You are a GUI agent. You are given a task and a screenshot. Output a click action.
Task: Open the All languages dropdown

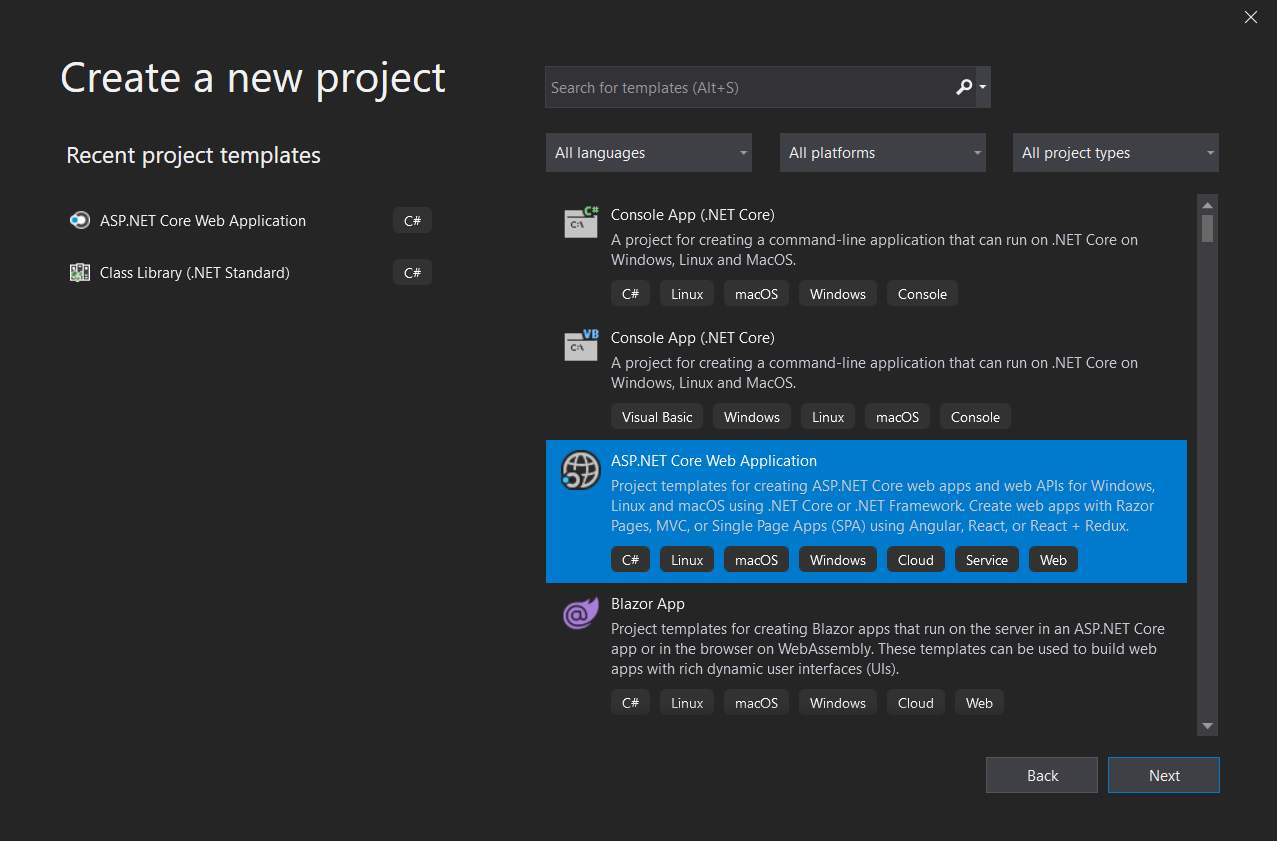click(648, 152)
